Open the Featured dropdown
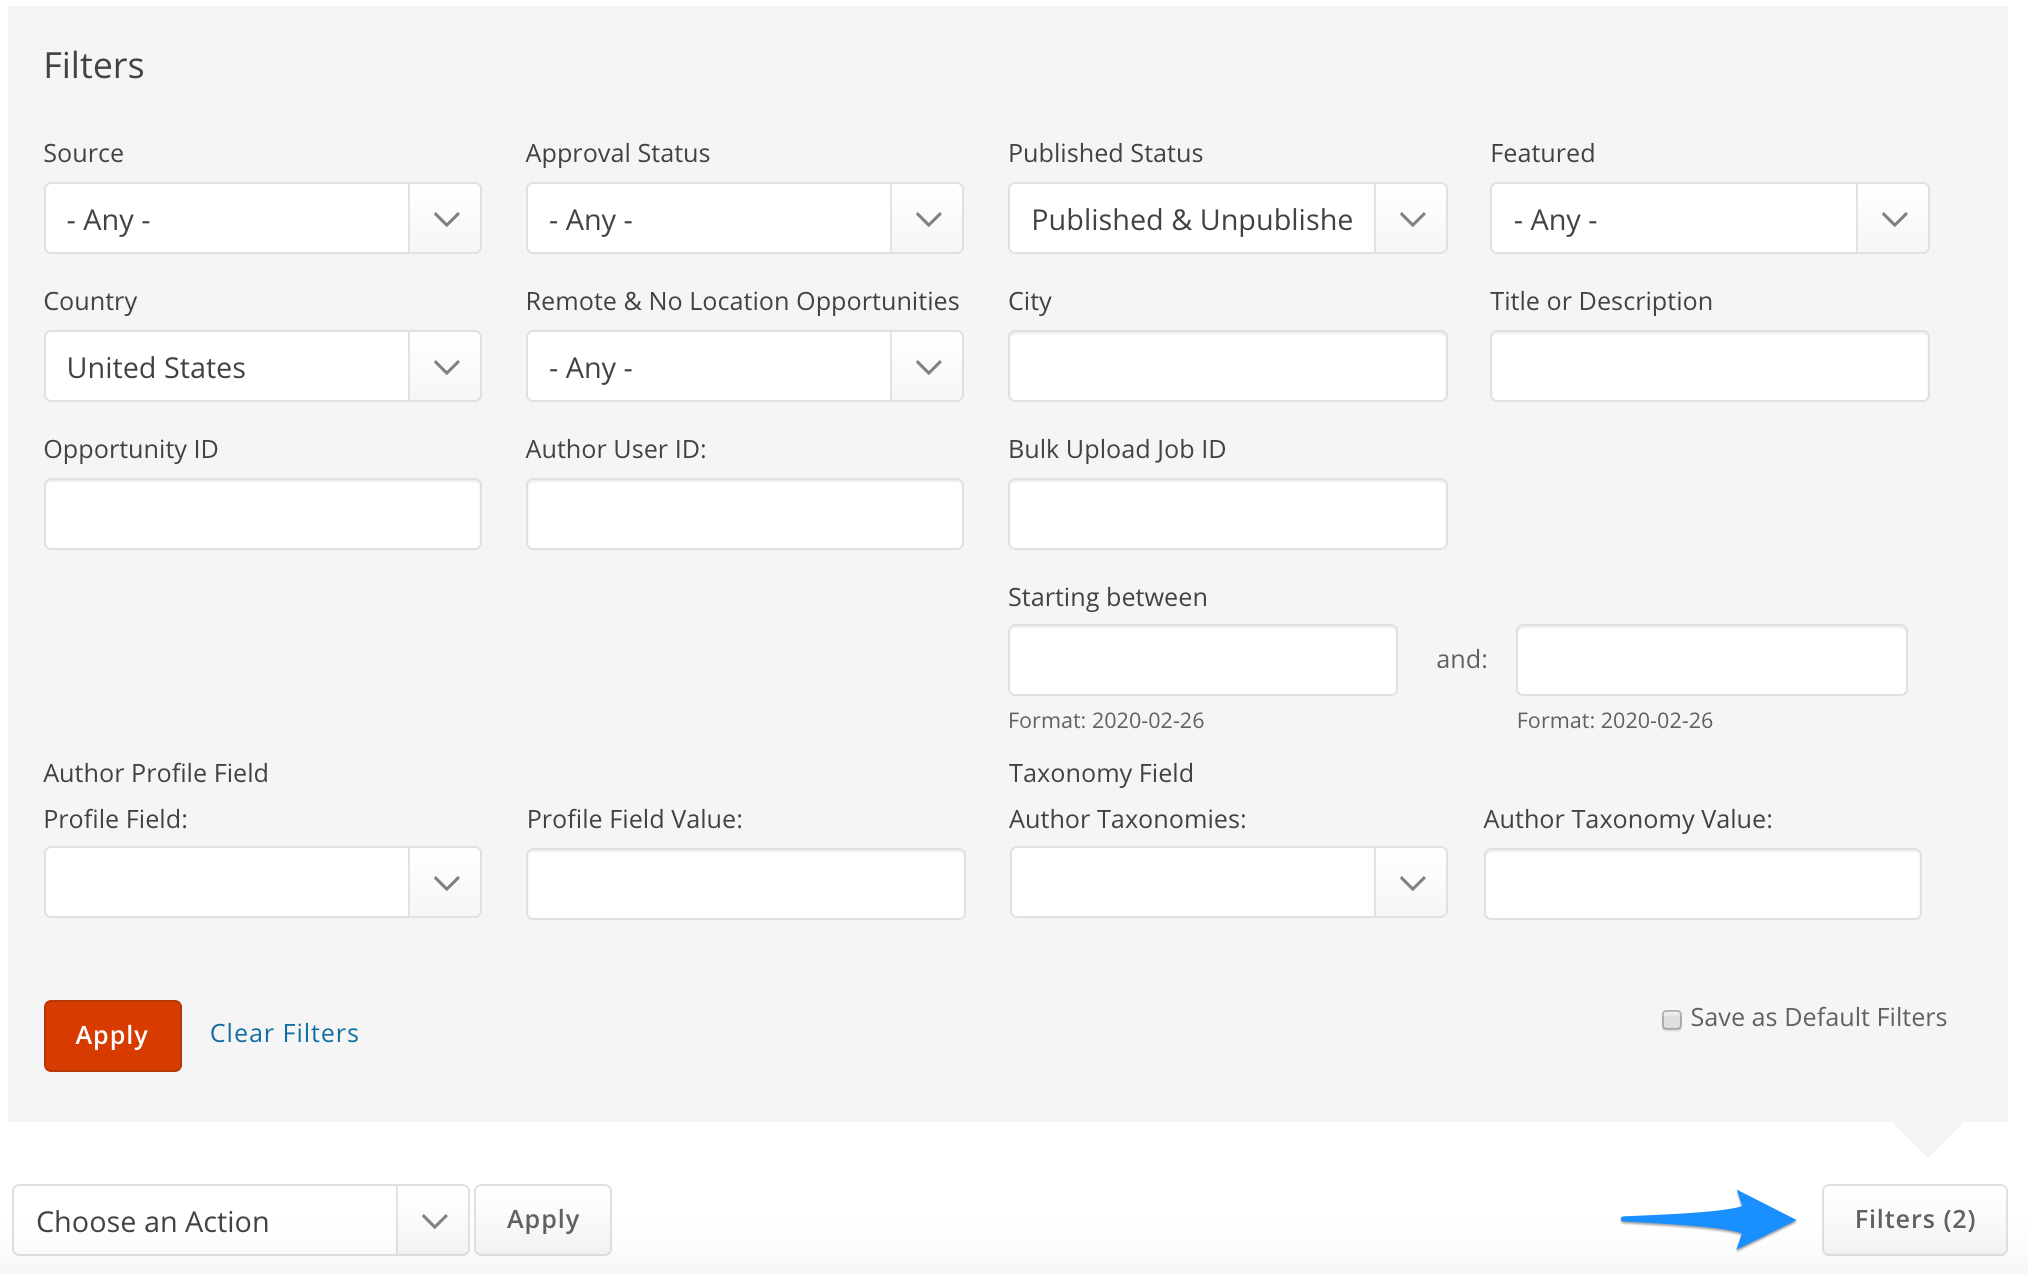Viewport: 2028px width, 1274px height. [x=1709, y=218]
